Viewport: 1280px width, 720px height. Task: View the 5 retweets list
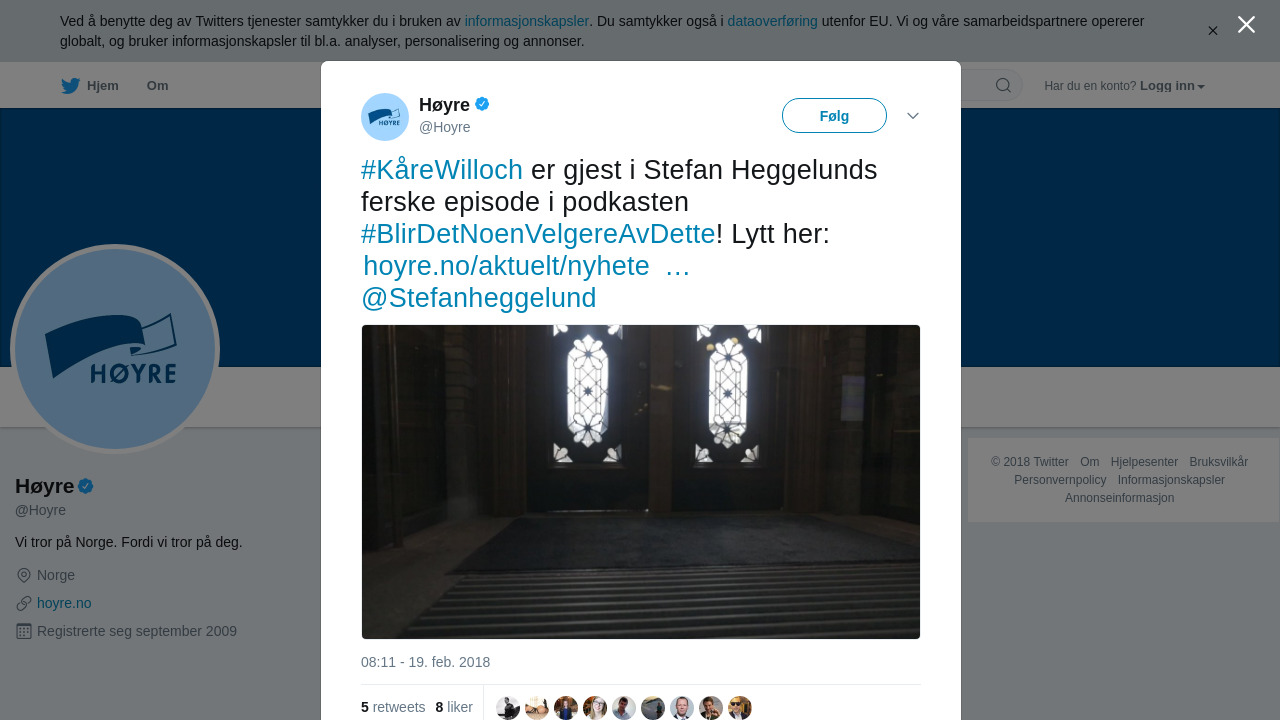click(393, 707)
